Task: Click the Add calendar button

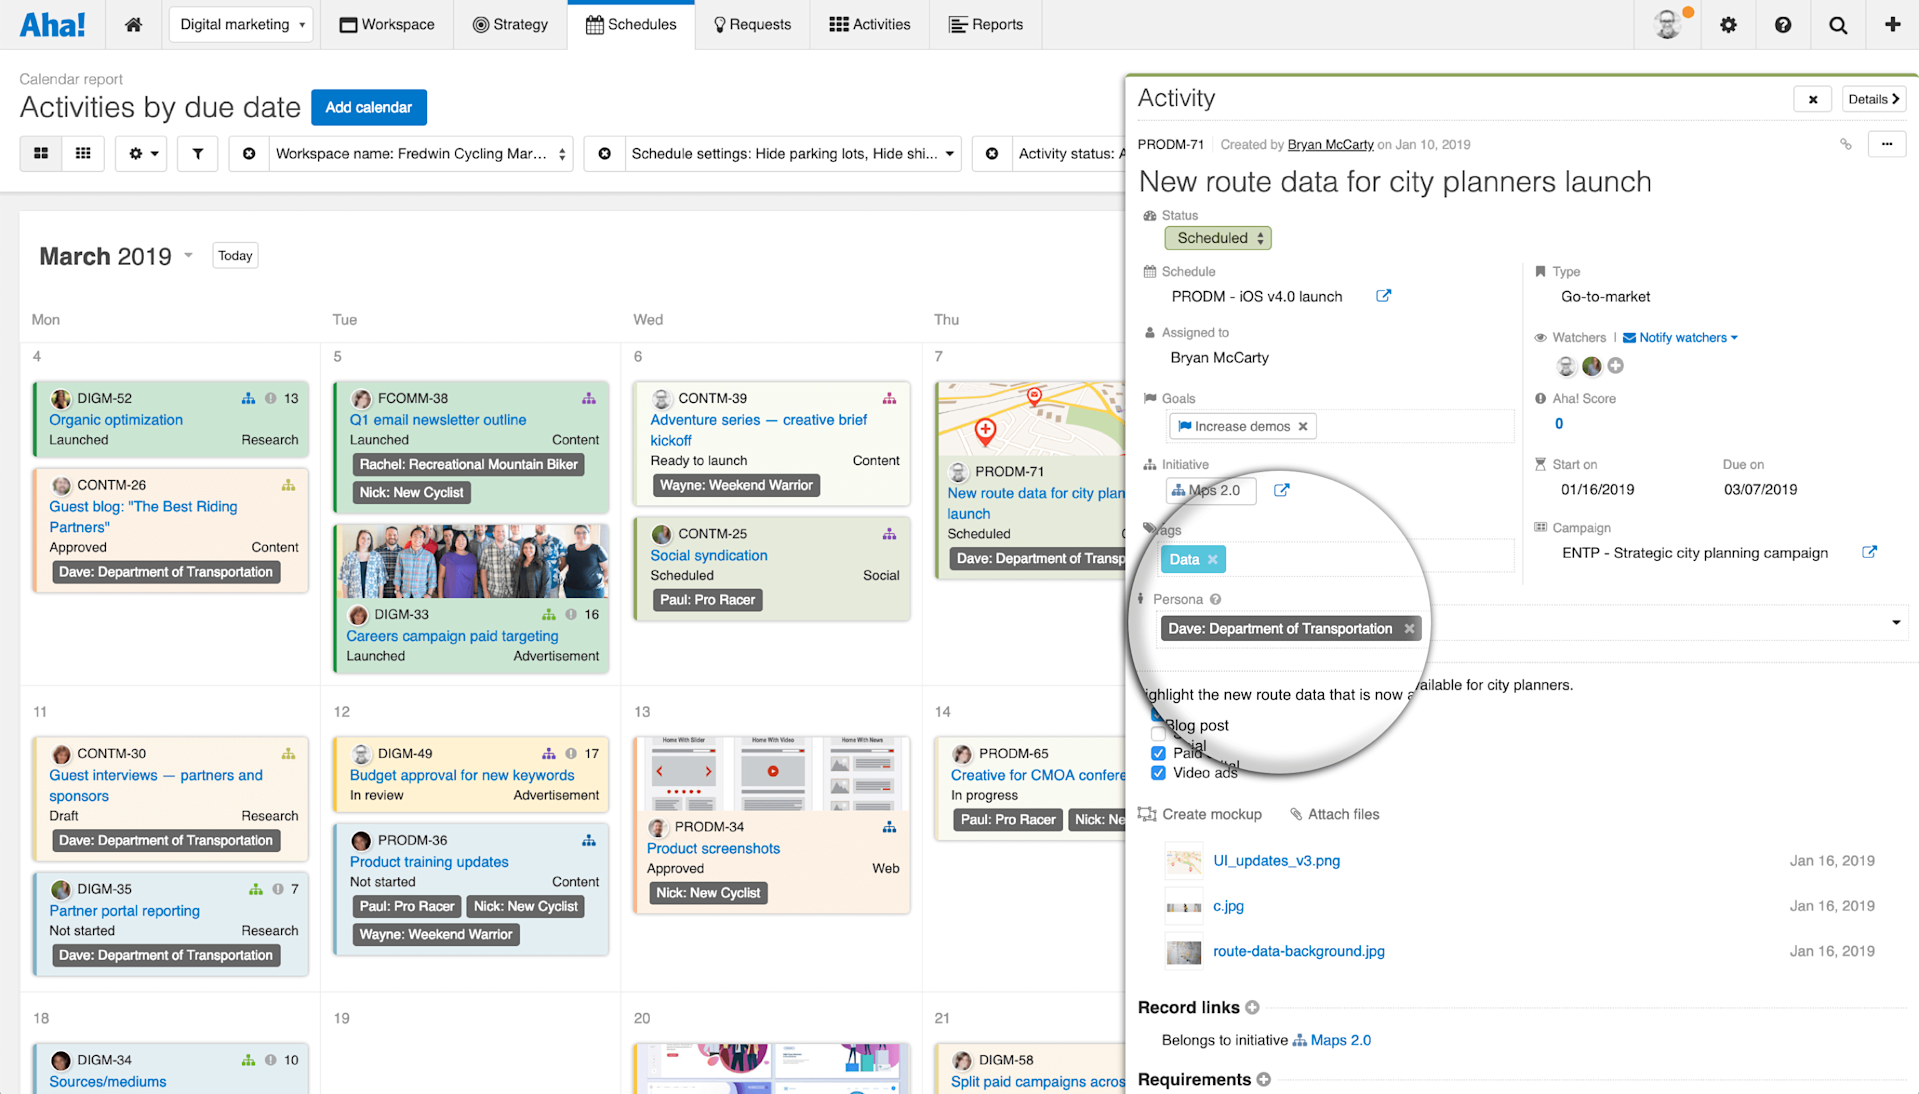Action: [x=368, y=107]
